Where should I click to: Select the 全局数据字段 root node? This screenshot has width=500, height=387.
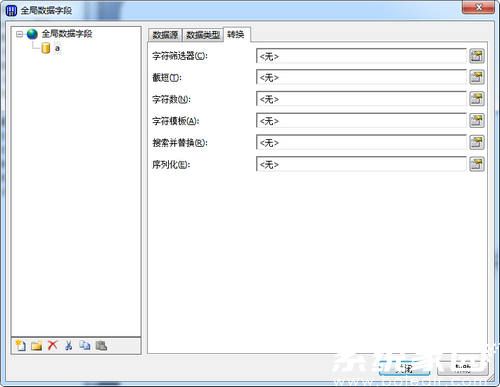[x=67, y=34]
